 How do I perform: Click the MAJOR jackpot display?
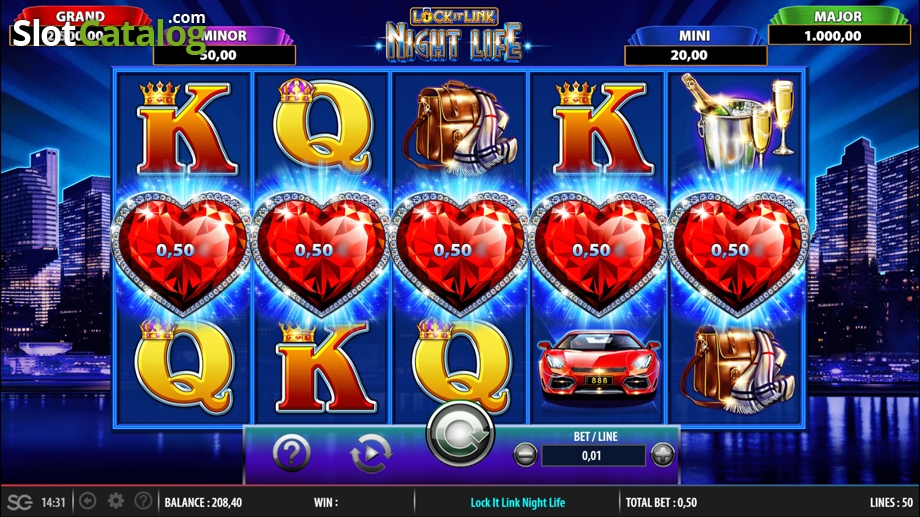tap(839, 27)
